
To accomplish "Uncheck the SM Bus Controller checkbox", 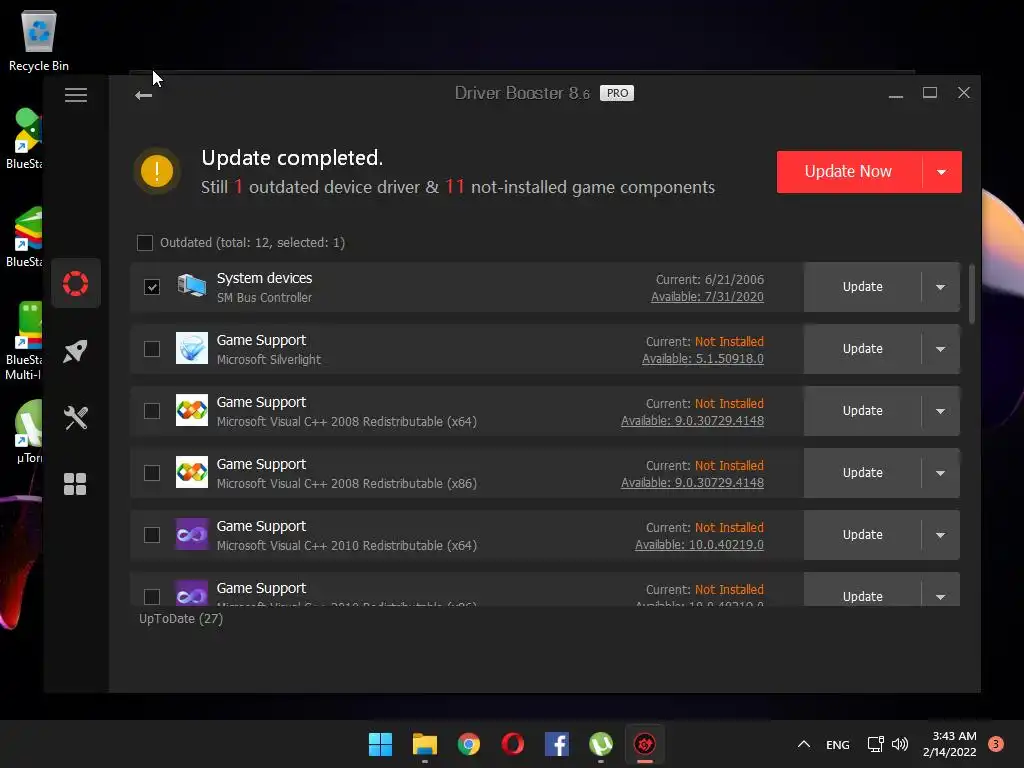I will [x=152, y=287].
